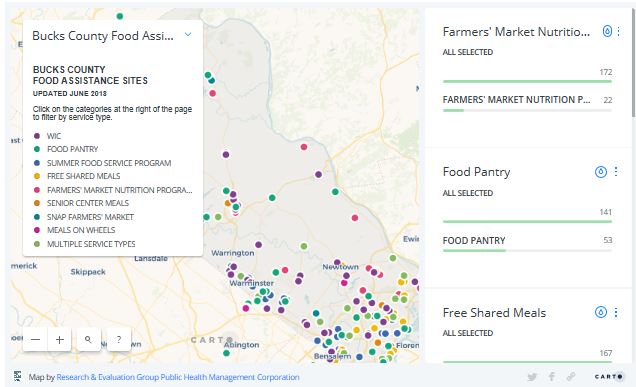Open the map help question mark
636x387 pixels.
coord(119,340)
